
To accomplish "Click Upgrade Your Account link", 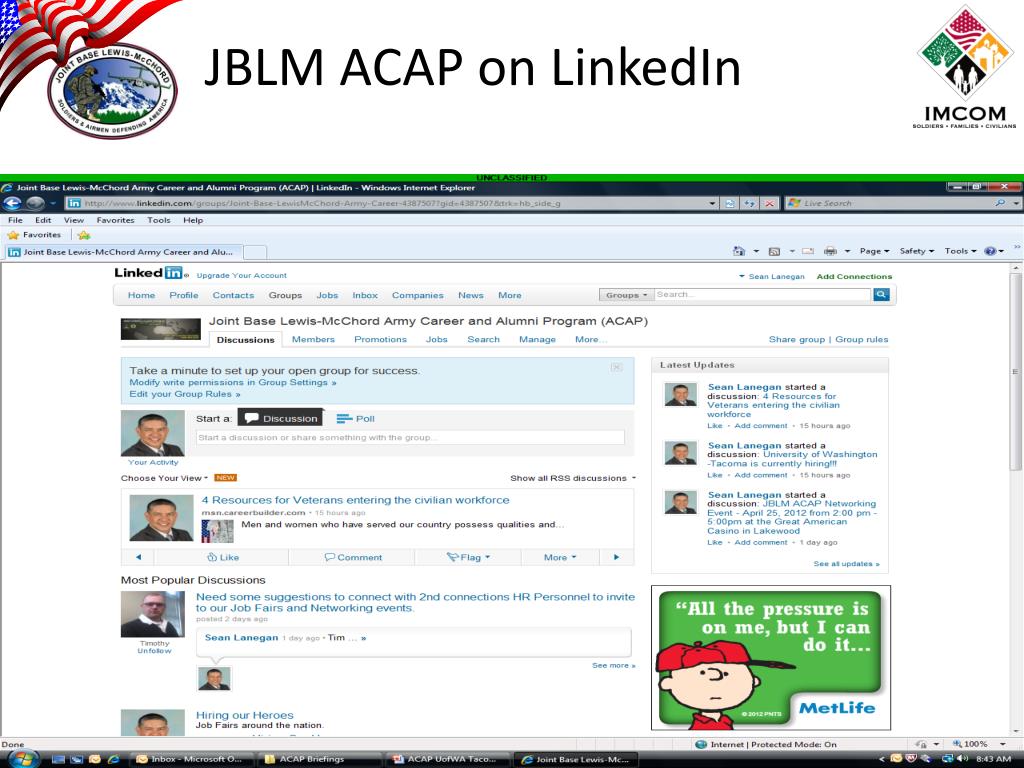I will (x=242, y=276).
